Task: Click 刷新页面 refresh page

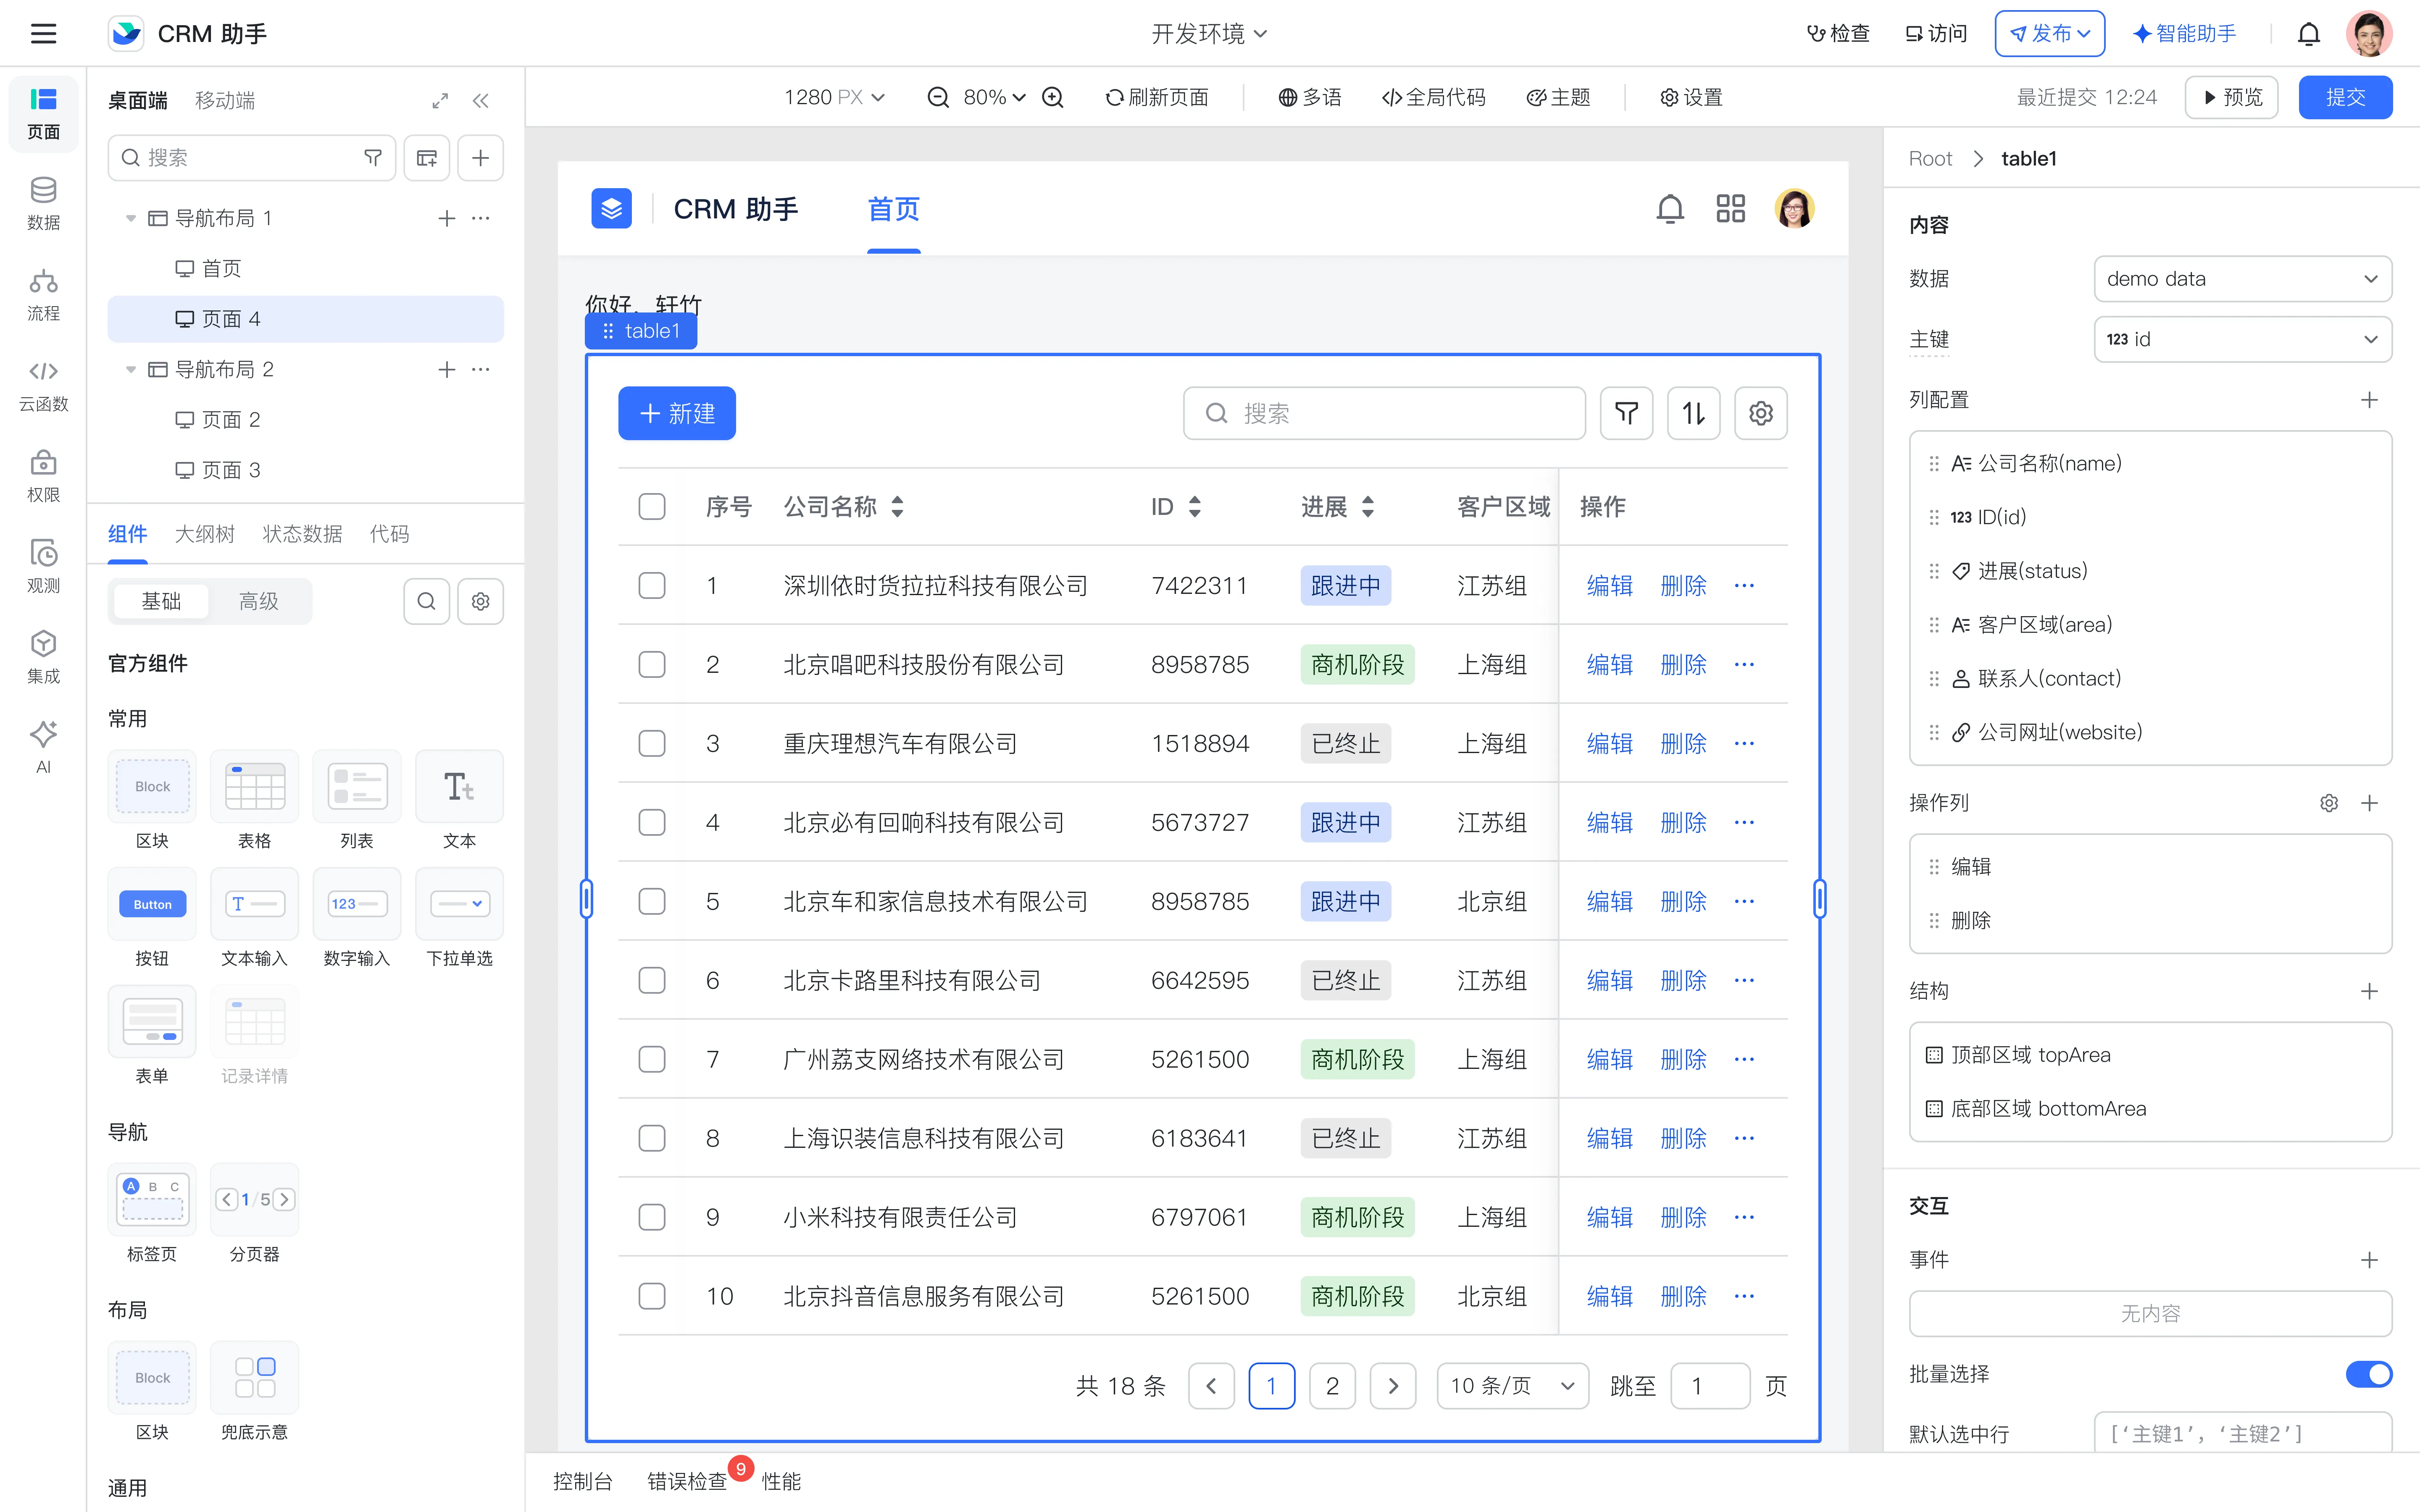Action: coord(1157,97)
